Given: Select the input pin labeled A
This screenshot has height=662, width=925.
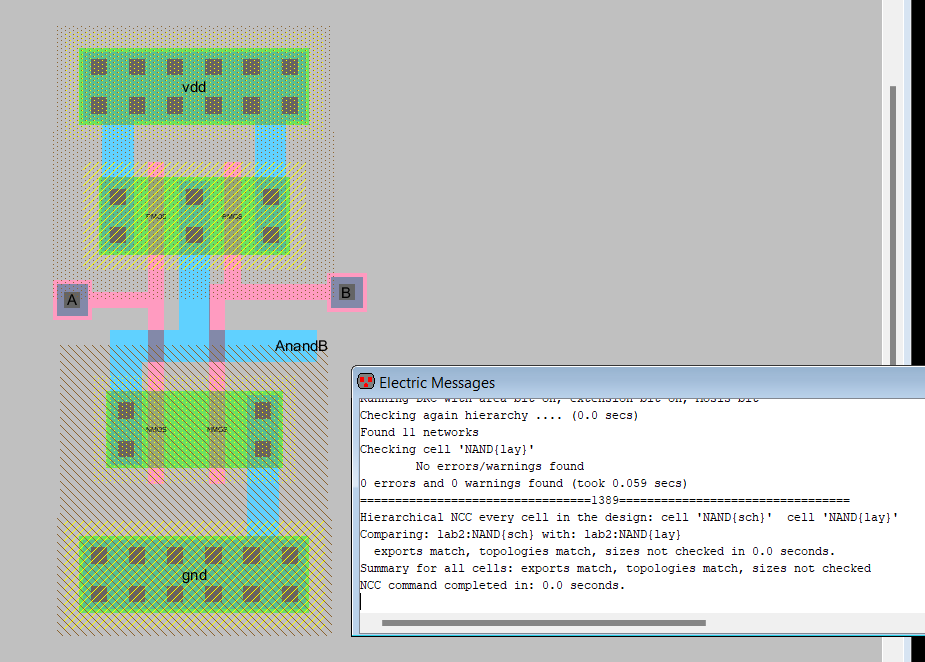Looking at the screenshot, I should [72, 300].
